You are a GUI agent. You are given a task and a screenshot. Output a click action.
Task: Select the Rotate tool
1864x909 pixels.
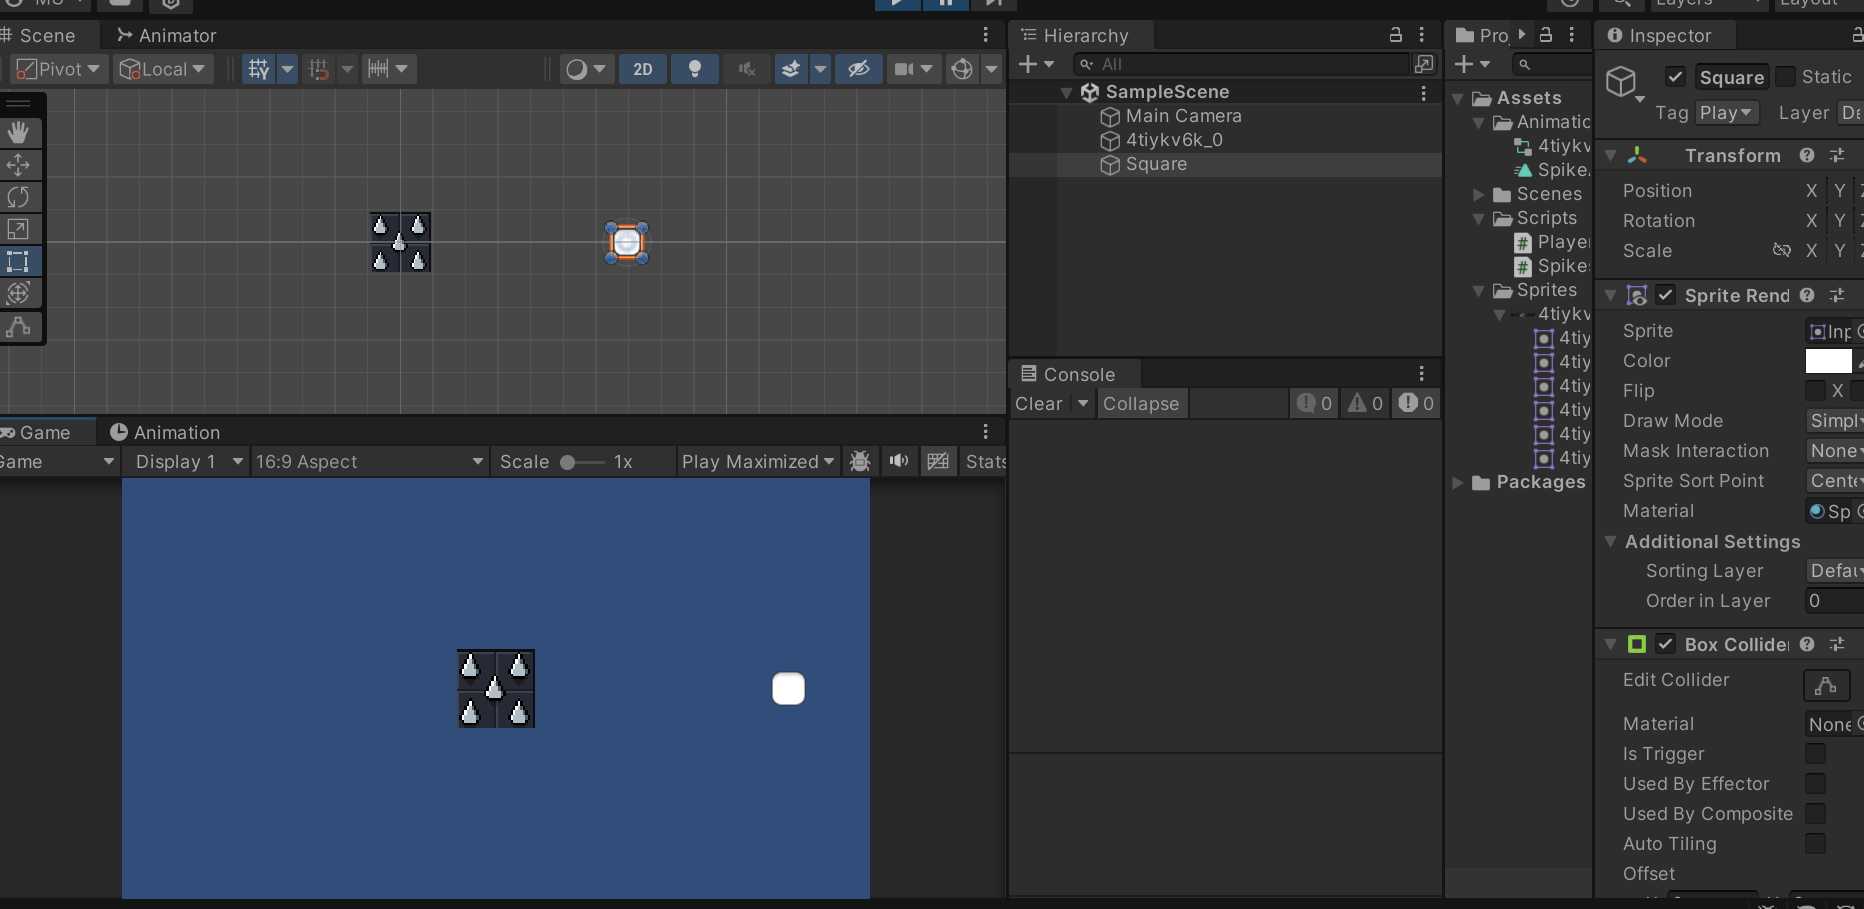click(x=18, y=197)
